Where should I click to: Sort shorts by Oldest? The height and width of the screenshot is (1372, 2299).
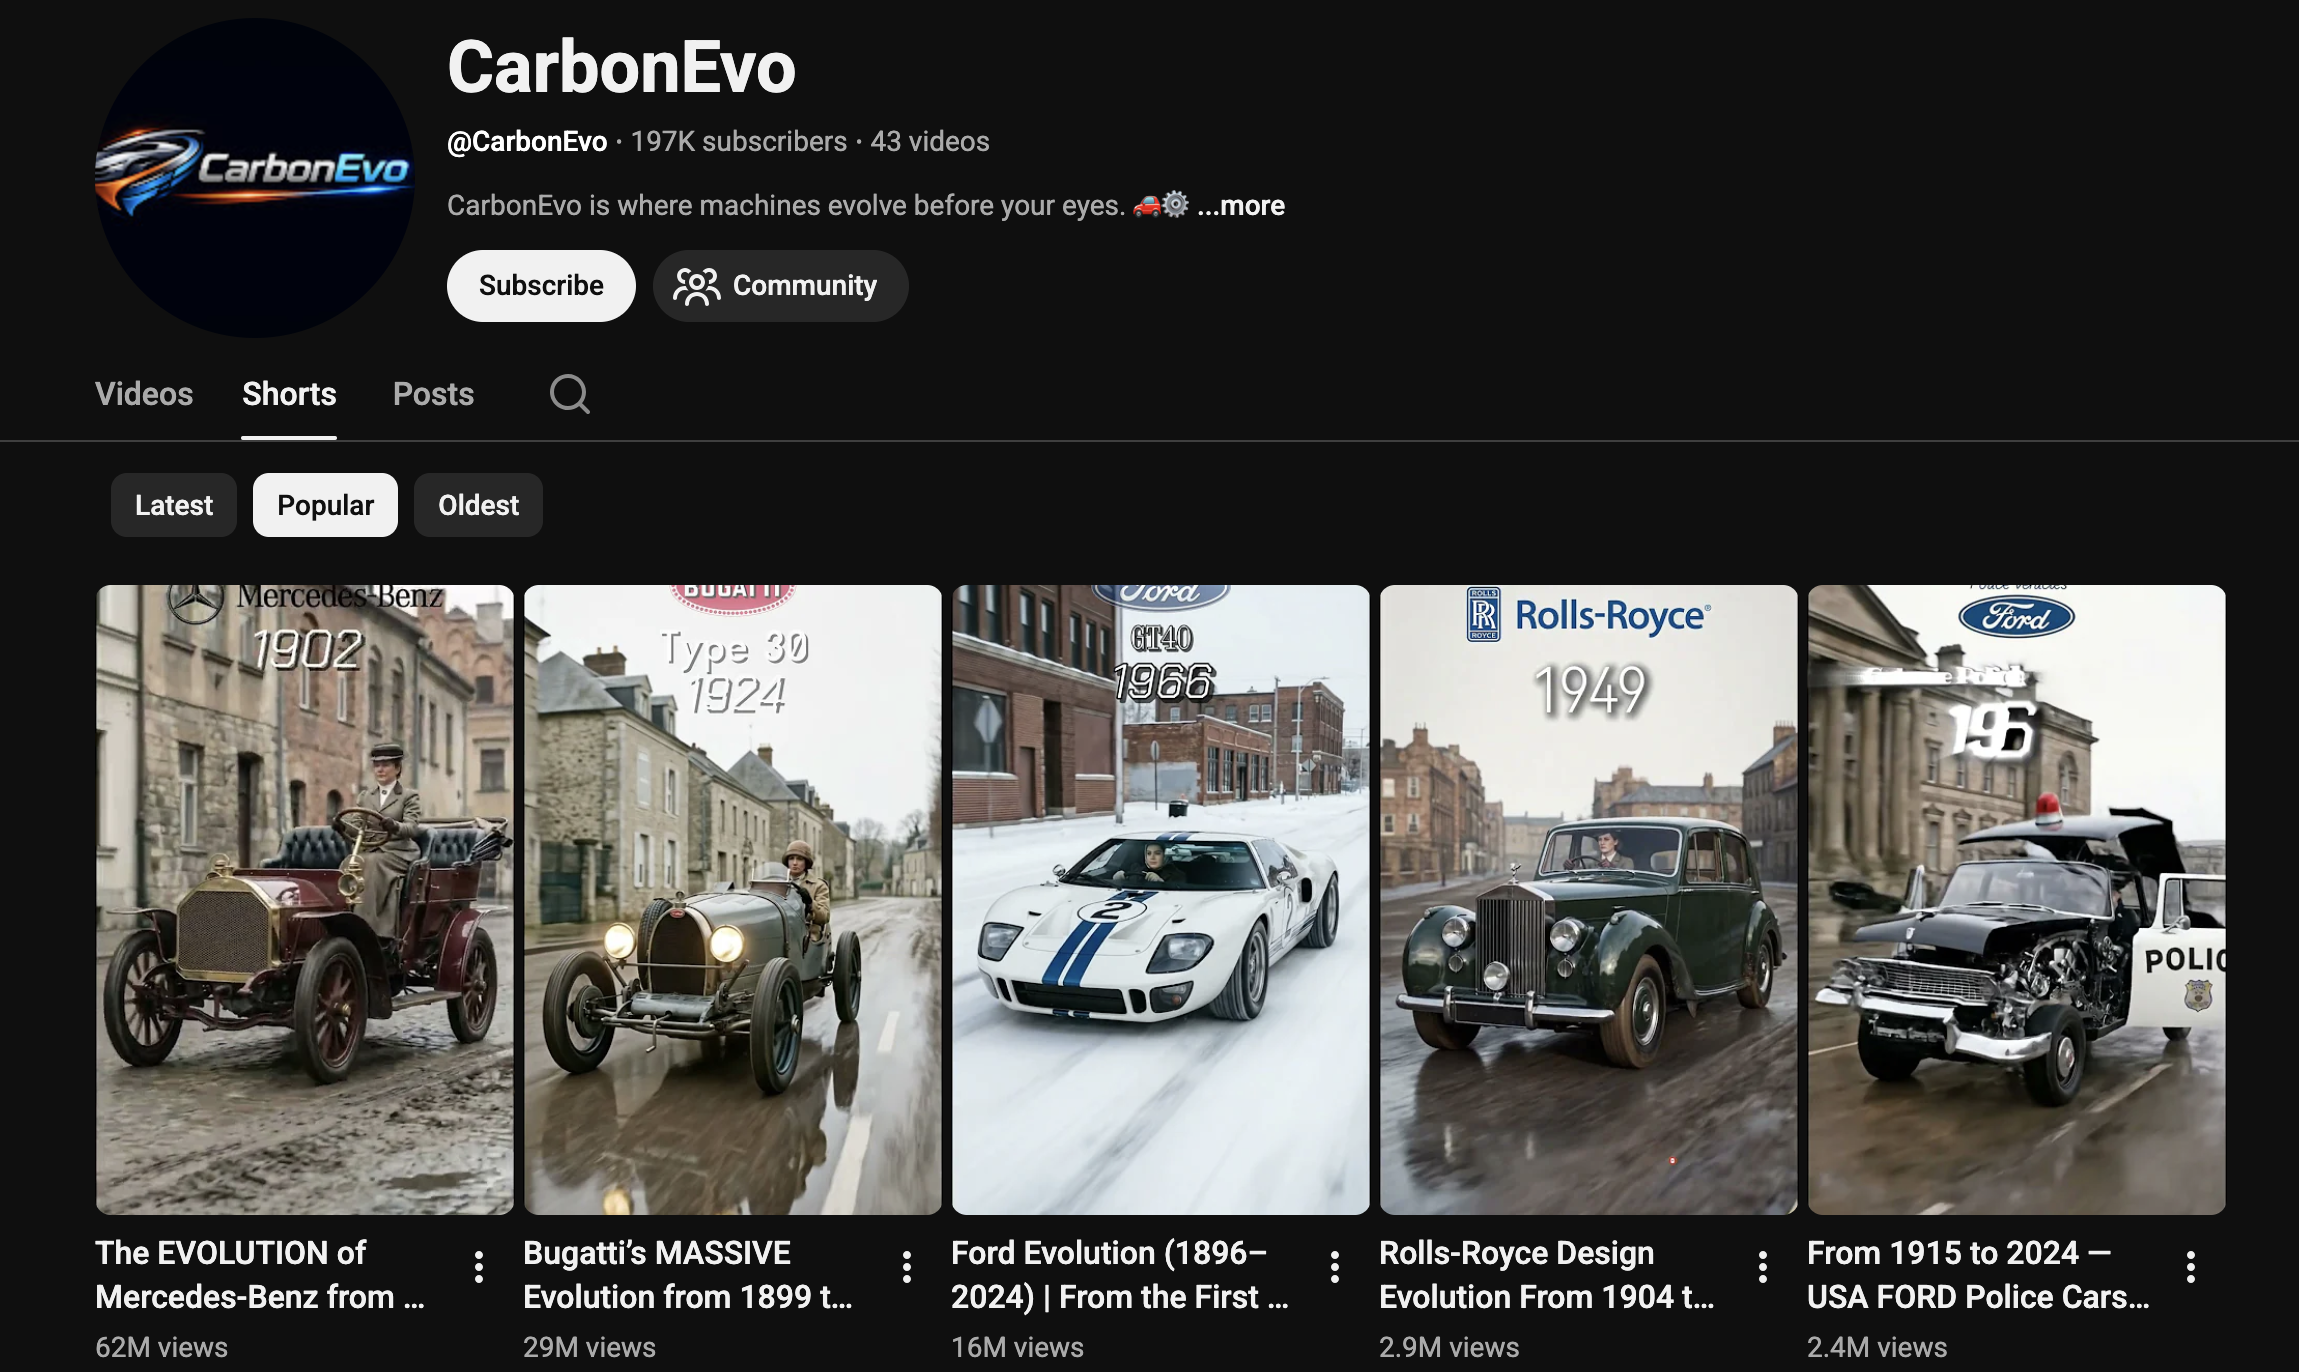coord(478,505)
